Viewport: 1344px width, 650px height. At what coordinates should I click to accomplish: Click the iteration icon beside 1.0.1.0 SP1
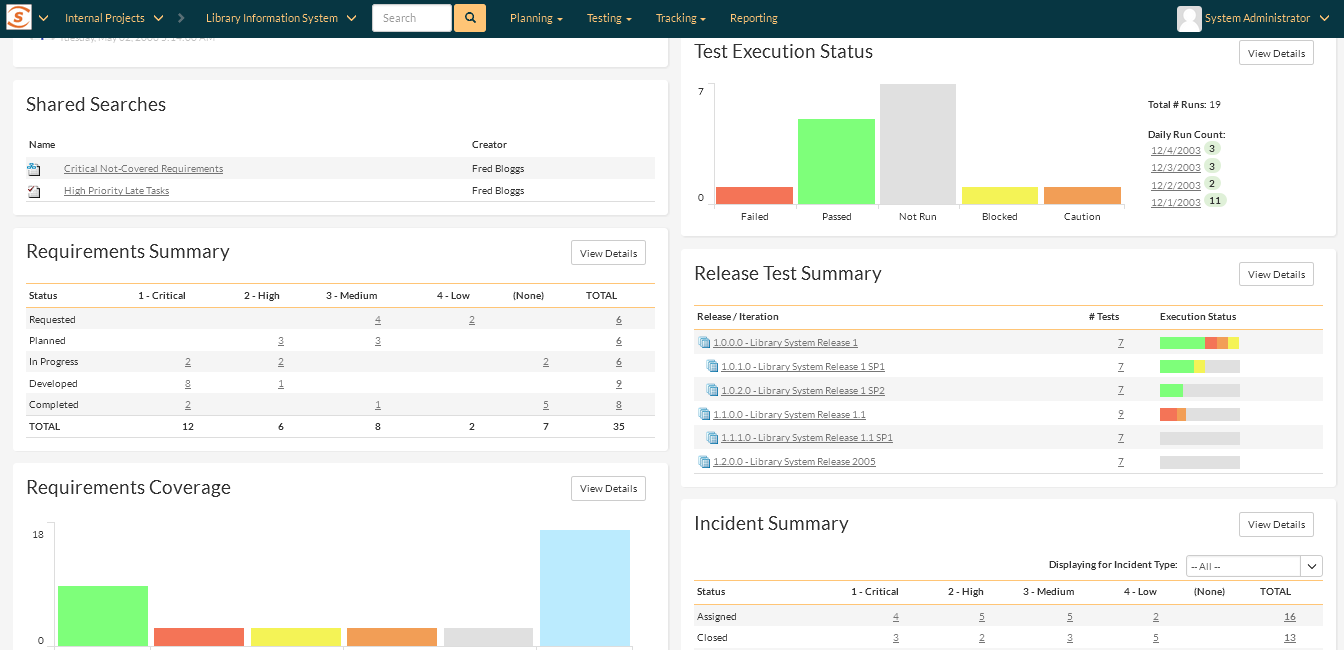pyautogui.click(x=712, y=367)
